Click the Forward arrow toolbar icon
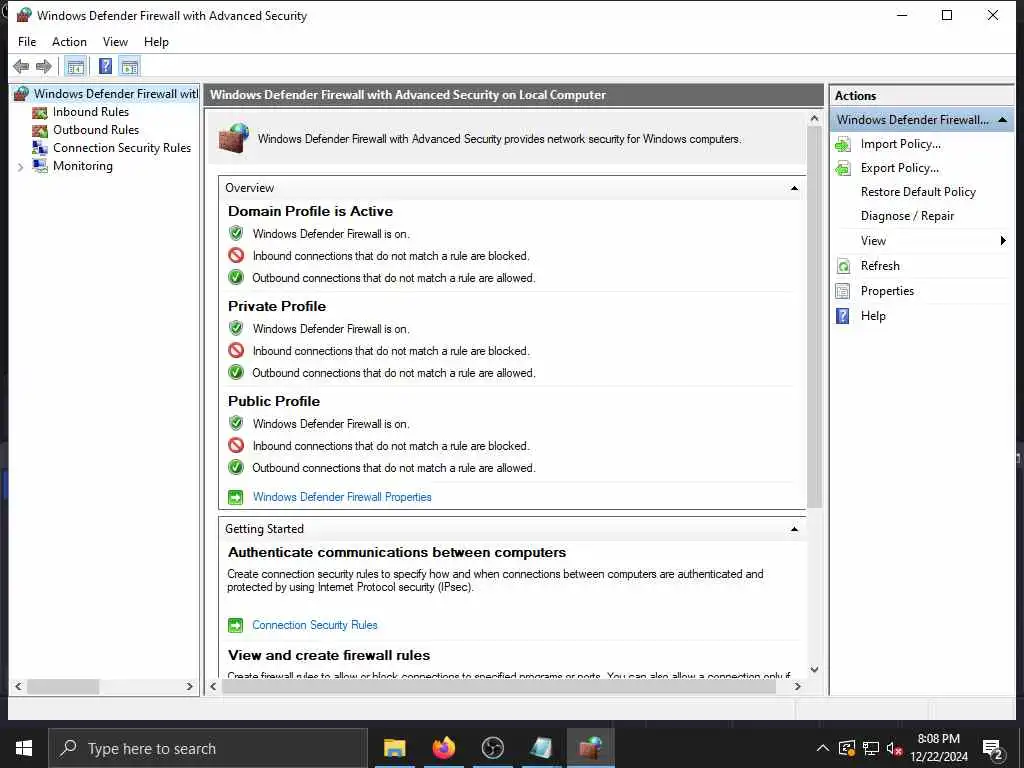 click(44, 66)
